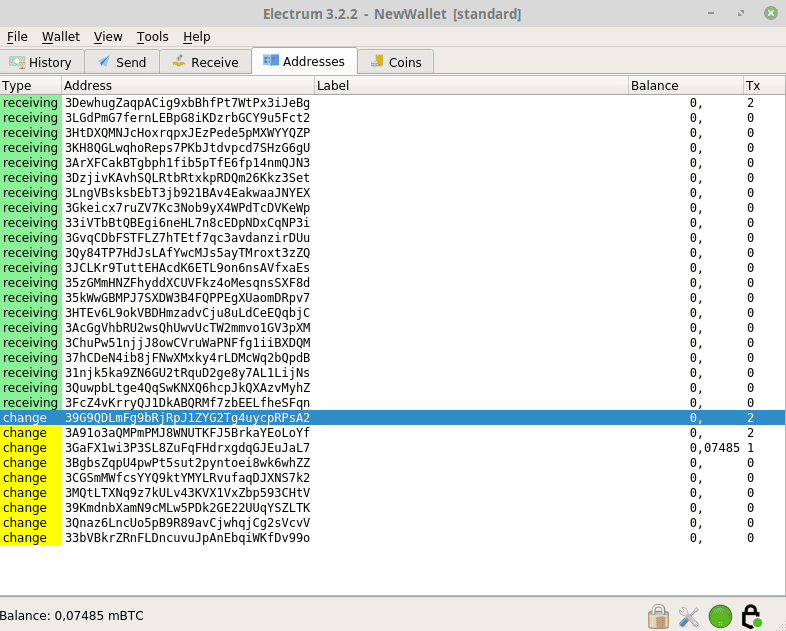Select address 35kWwGBMPJ7SXDW3B4FQPPEgXUaomDRpv7
The height and width of the screenshot is (631, 786).
click(x=187, y=298)
